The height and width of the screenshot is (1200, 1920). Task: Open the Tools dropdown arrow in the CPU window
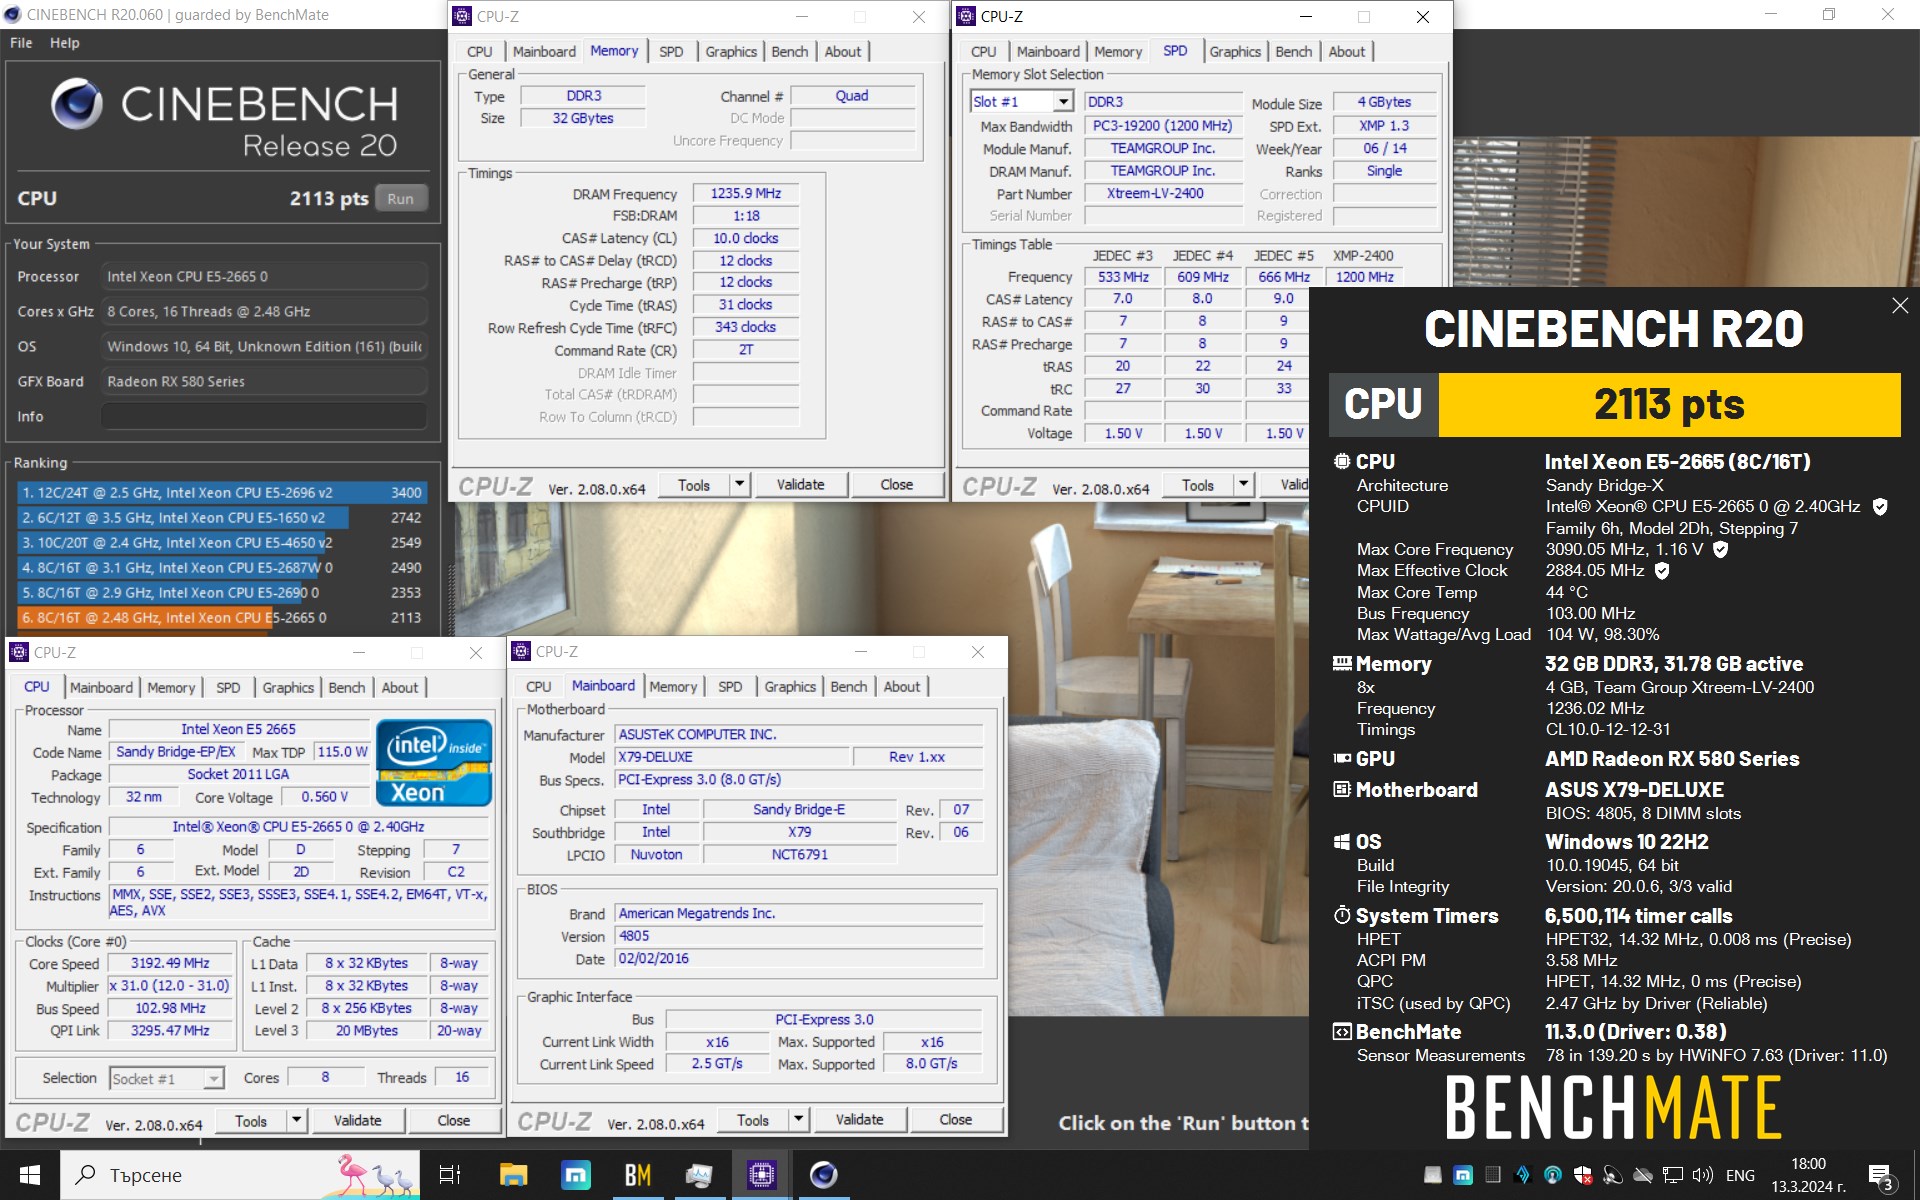click(x=296, y=1120)
